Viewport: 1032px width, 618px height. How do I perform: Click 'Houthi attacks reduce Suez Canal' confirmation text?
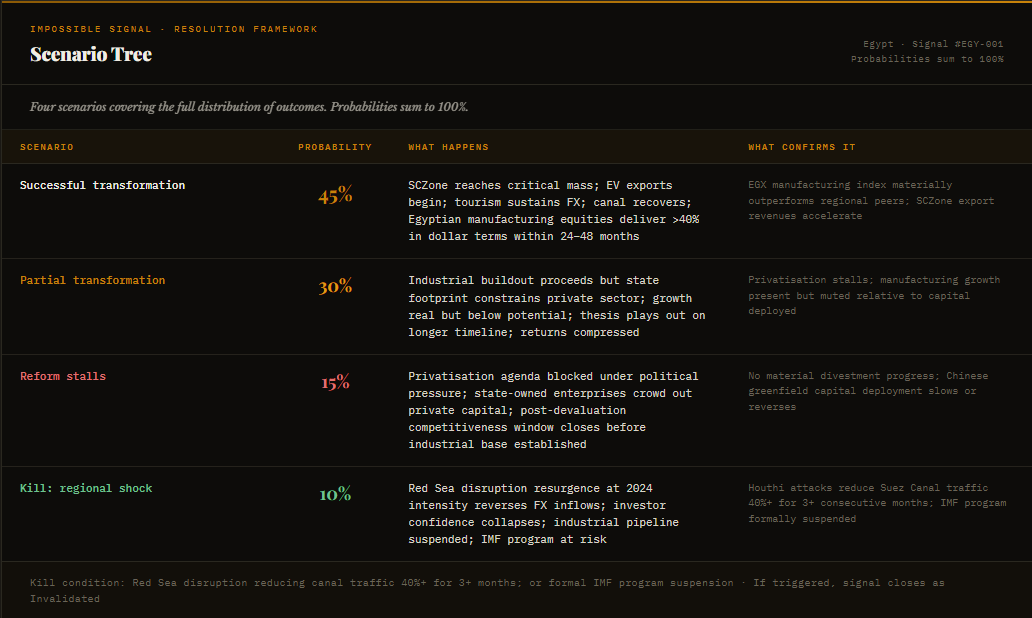point(877,503)
